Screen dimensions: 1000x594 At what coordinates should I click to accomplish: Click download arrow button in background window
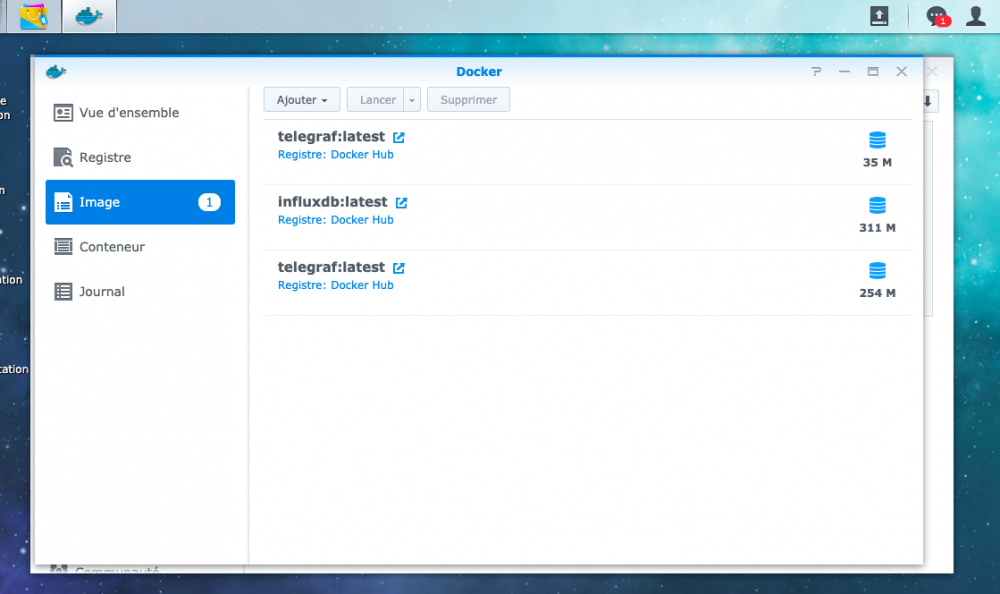(x=929, y=101)
